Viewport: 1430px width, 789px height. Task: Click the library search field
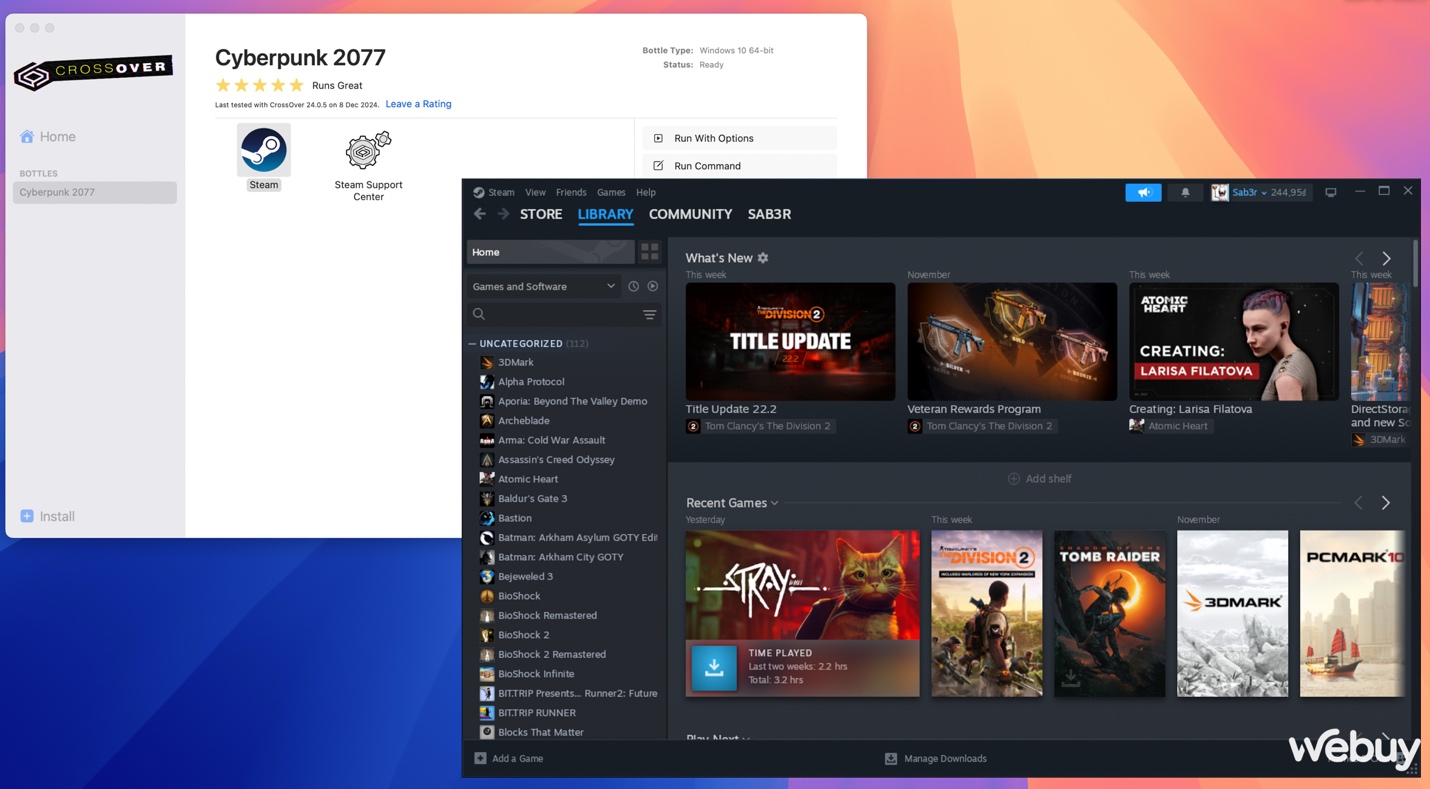(x=552, y=314)
